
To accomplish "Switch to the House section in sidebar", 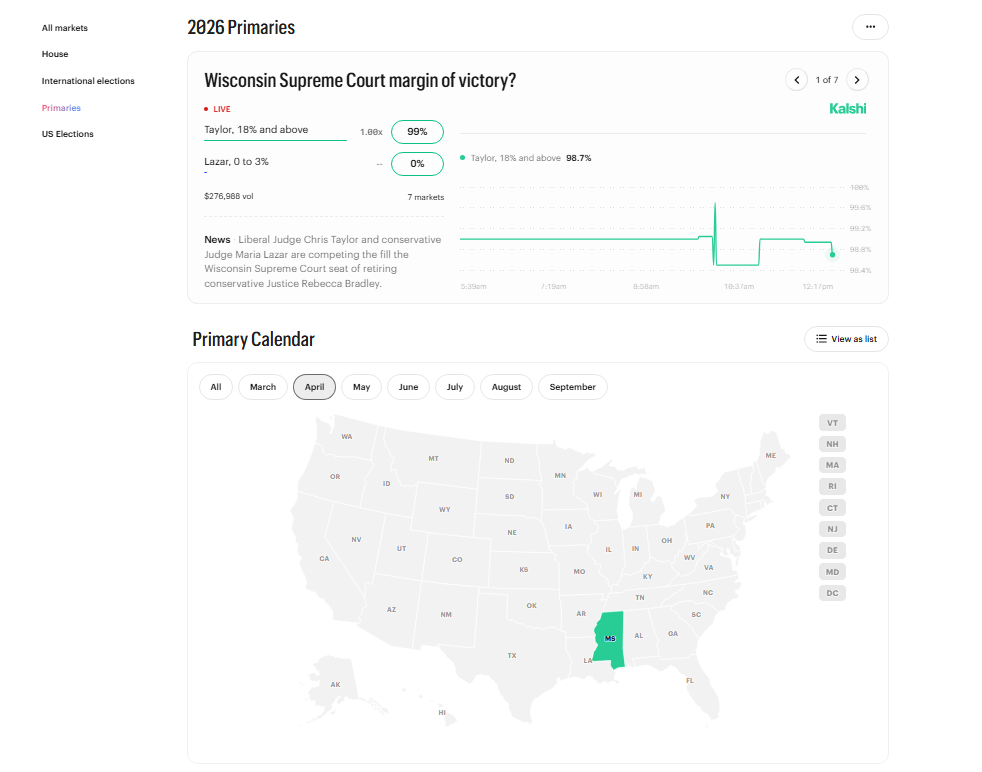I will tap(55, 54).
